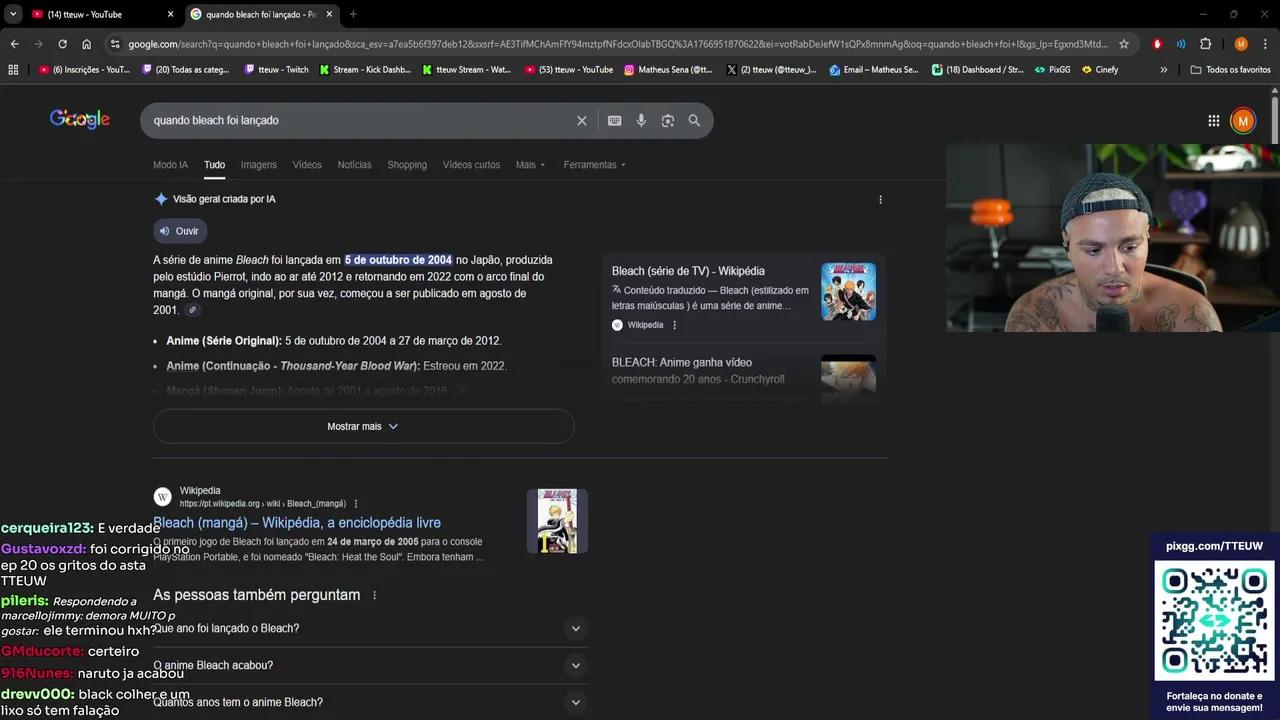Bookmark this page with the star icon
Screen dimensions: 1280x720
(1124, 44)
